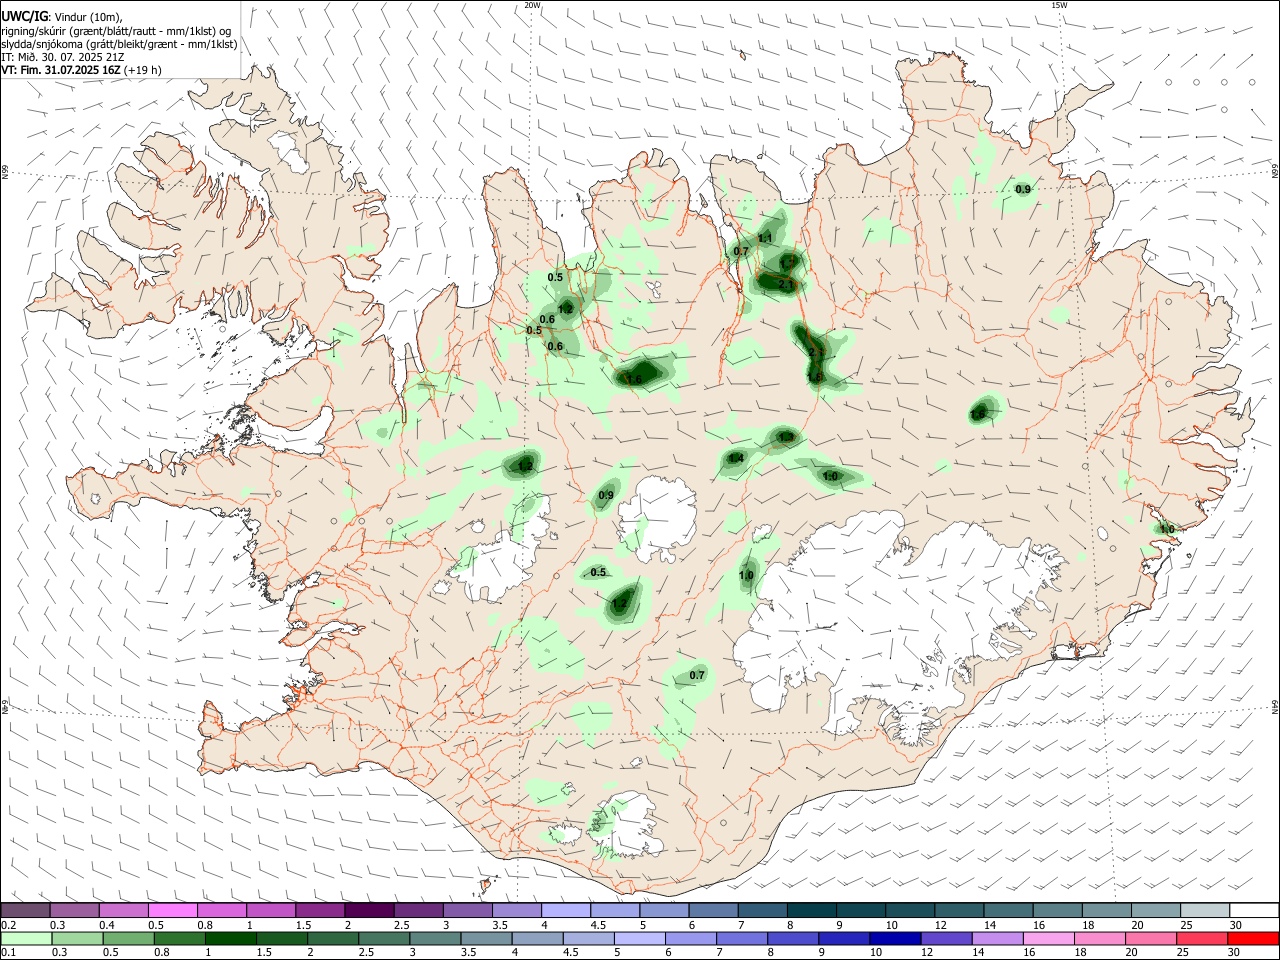Click the '1.0' value on the east coast

[x=1166, y=529]
